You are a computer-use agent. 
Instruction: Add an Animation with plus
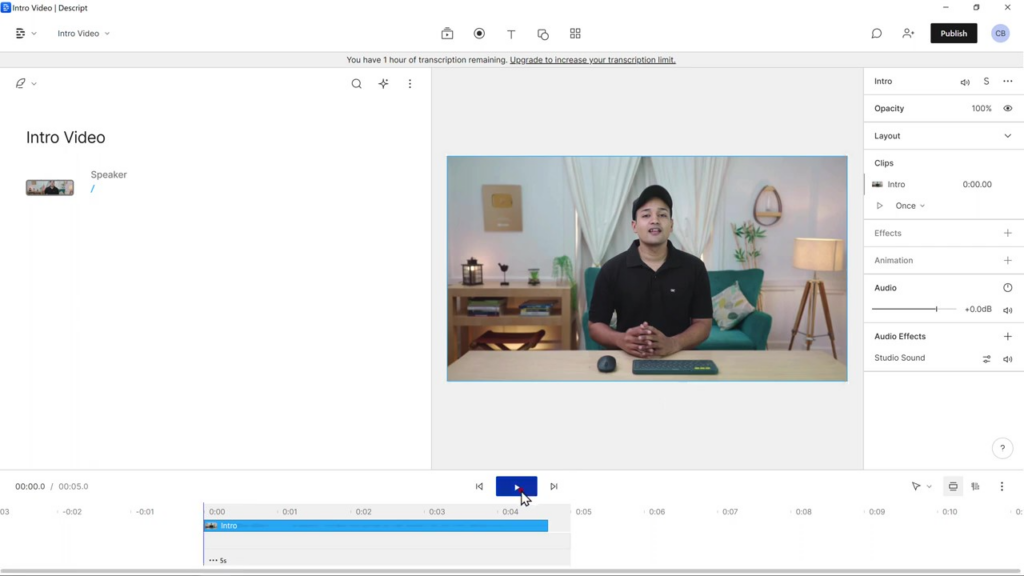pyautogui.click(x=1008, y=261)
